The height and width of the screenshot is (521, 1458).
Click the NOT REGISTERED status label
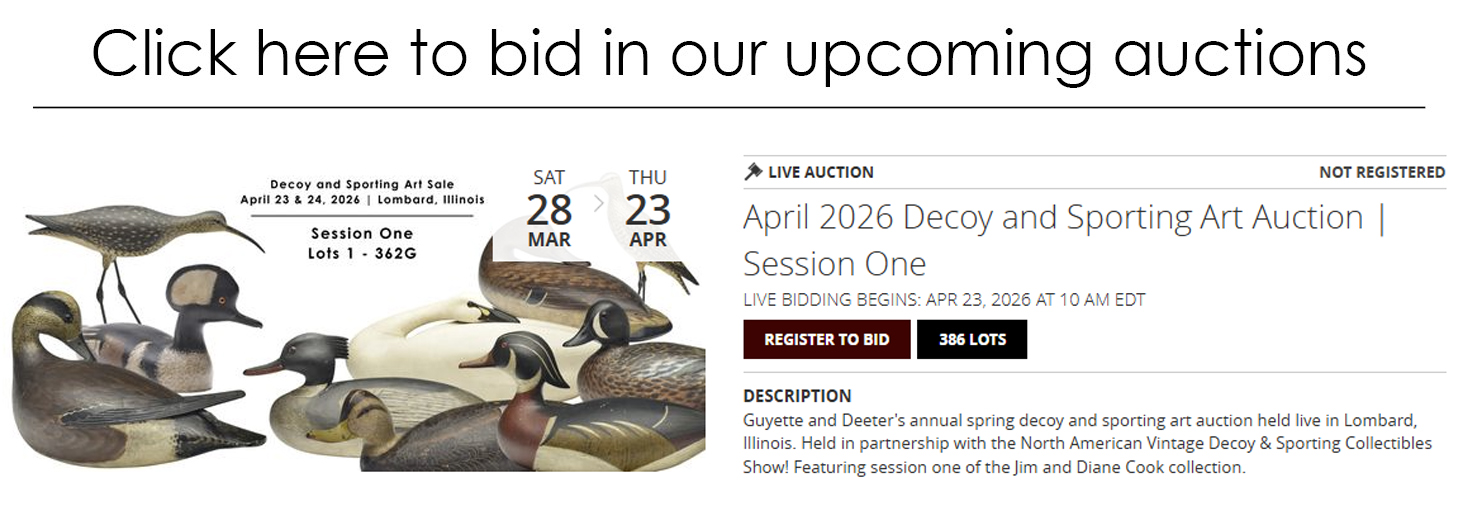tap(1381, 172)
